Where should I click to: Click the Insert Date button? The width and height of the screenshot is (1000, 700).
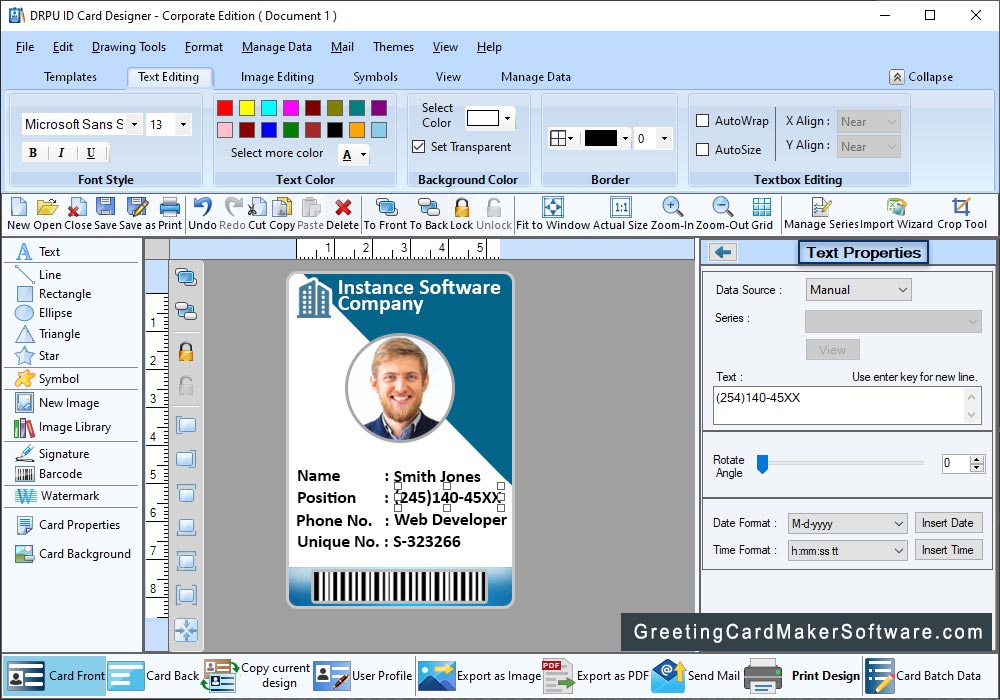pos(948,523)
